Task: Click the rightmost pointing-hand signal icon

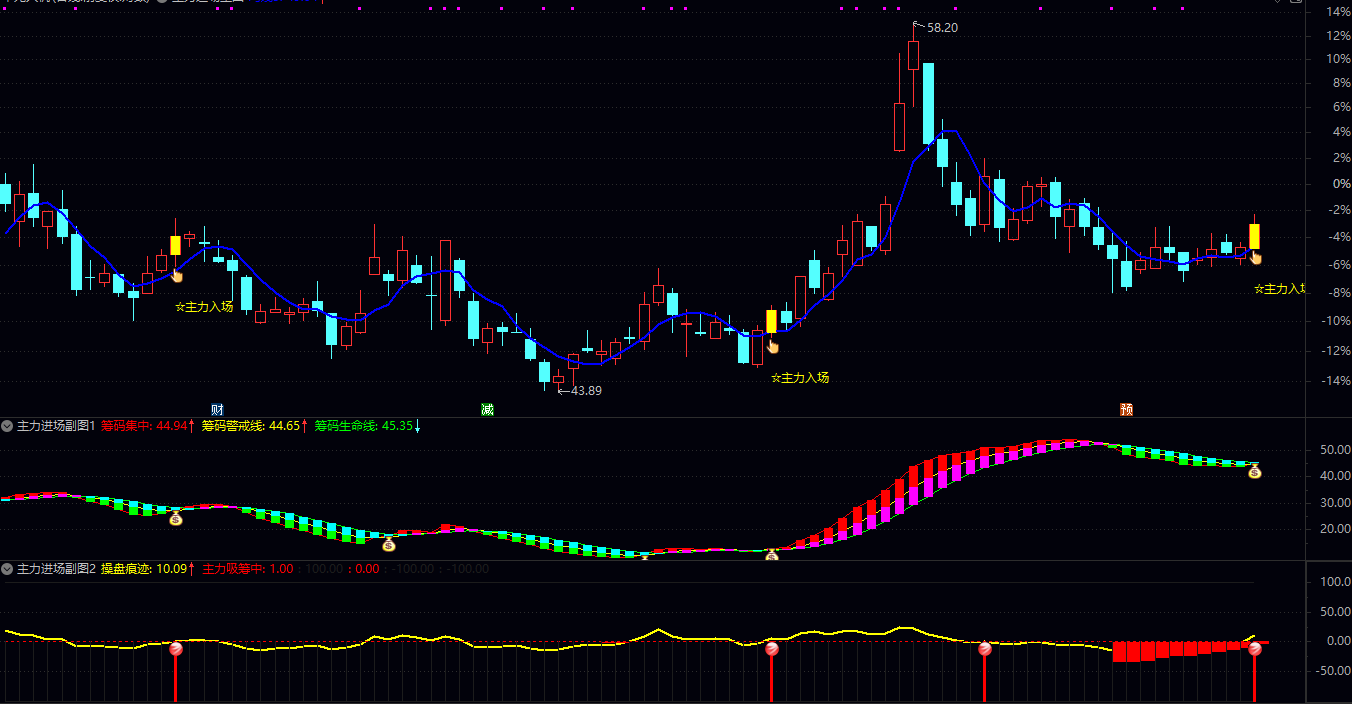Action: pos(1256,257)
